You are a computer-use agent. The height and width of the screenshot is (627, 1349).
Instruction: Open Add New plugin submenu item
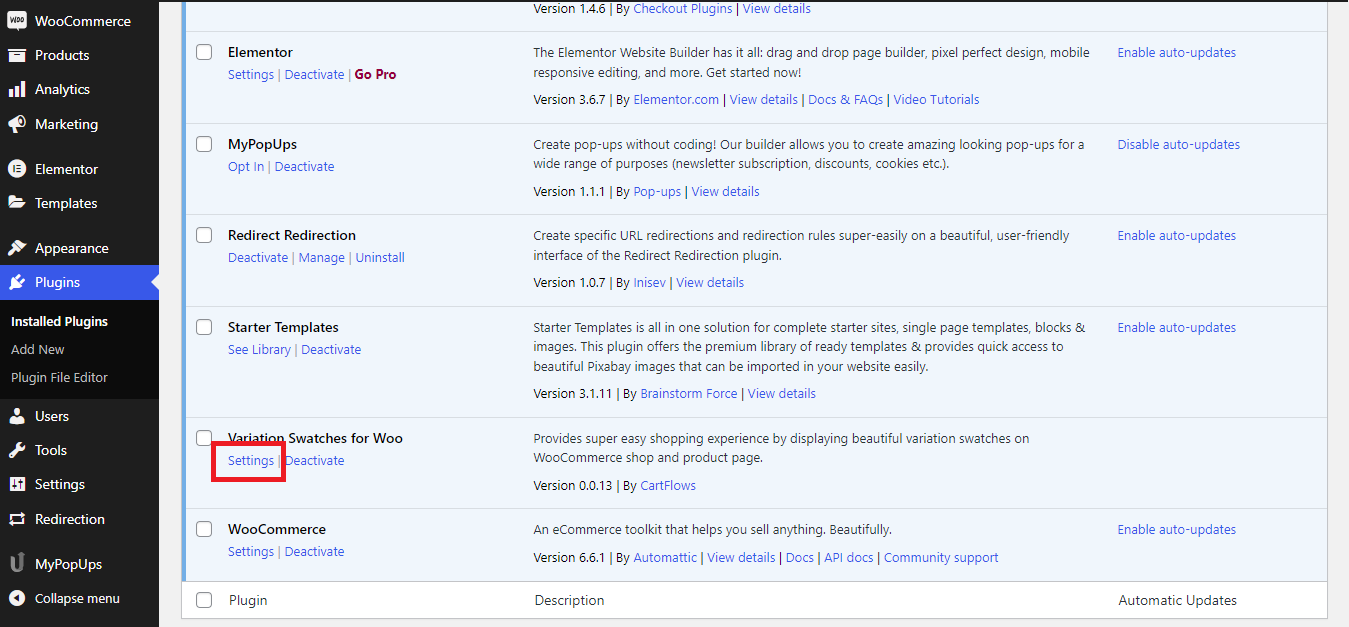pyautogui.click(x=38, y=349)
